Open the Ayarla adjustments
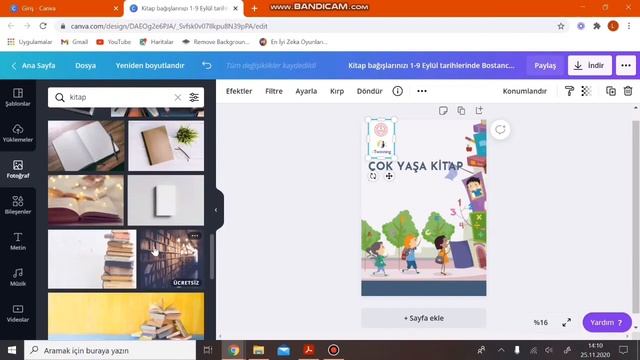Screen dimensions: 640x360 click(x=306, y=91)
